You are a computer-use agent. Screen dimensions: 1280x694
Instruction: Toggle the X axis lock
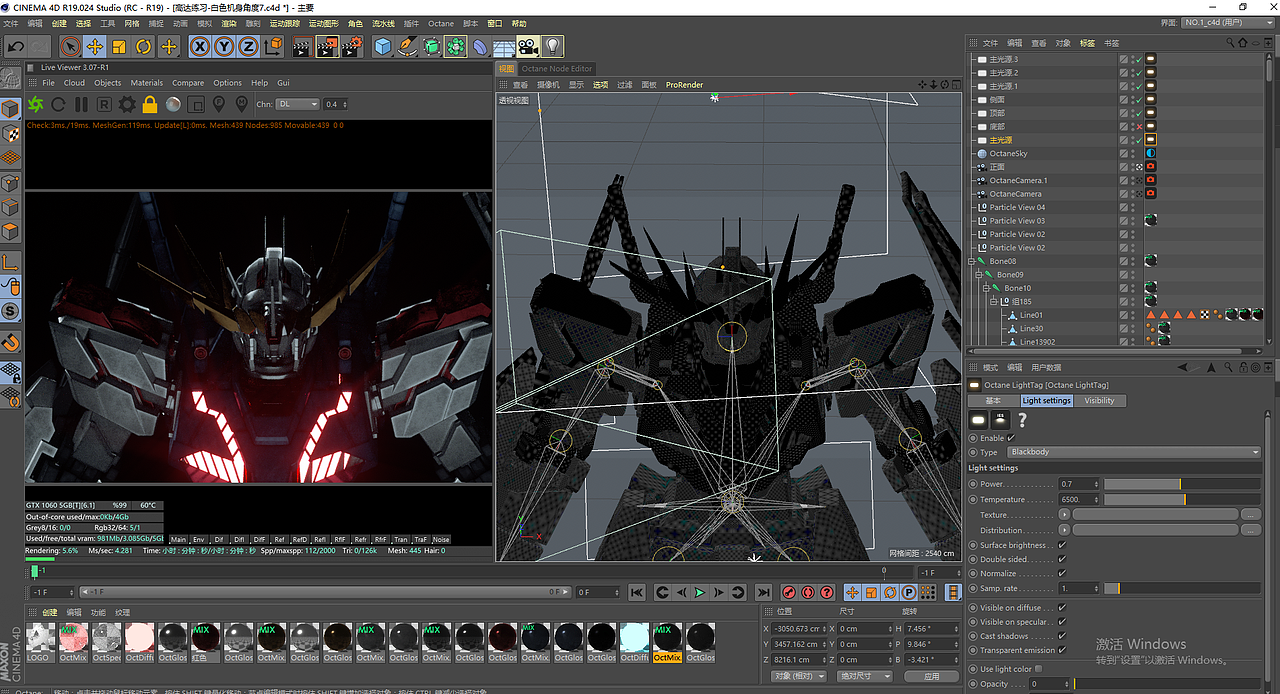[x=200, y=46]
